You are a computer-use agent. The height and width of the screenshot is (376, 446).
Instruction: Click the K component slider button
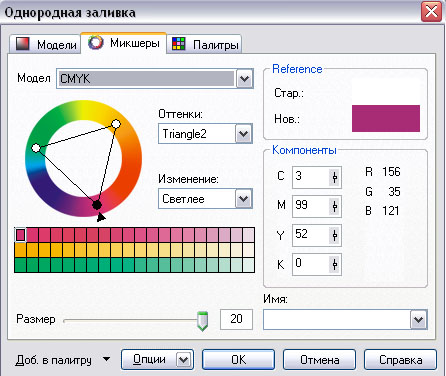pyautogui.click(x=335, y=264)
